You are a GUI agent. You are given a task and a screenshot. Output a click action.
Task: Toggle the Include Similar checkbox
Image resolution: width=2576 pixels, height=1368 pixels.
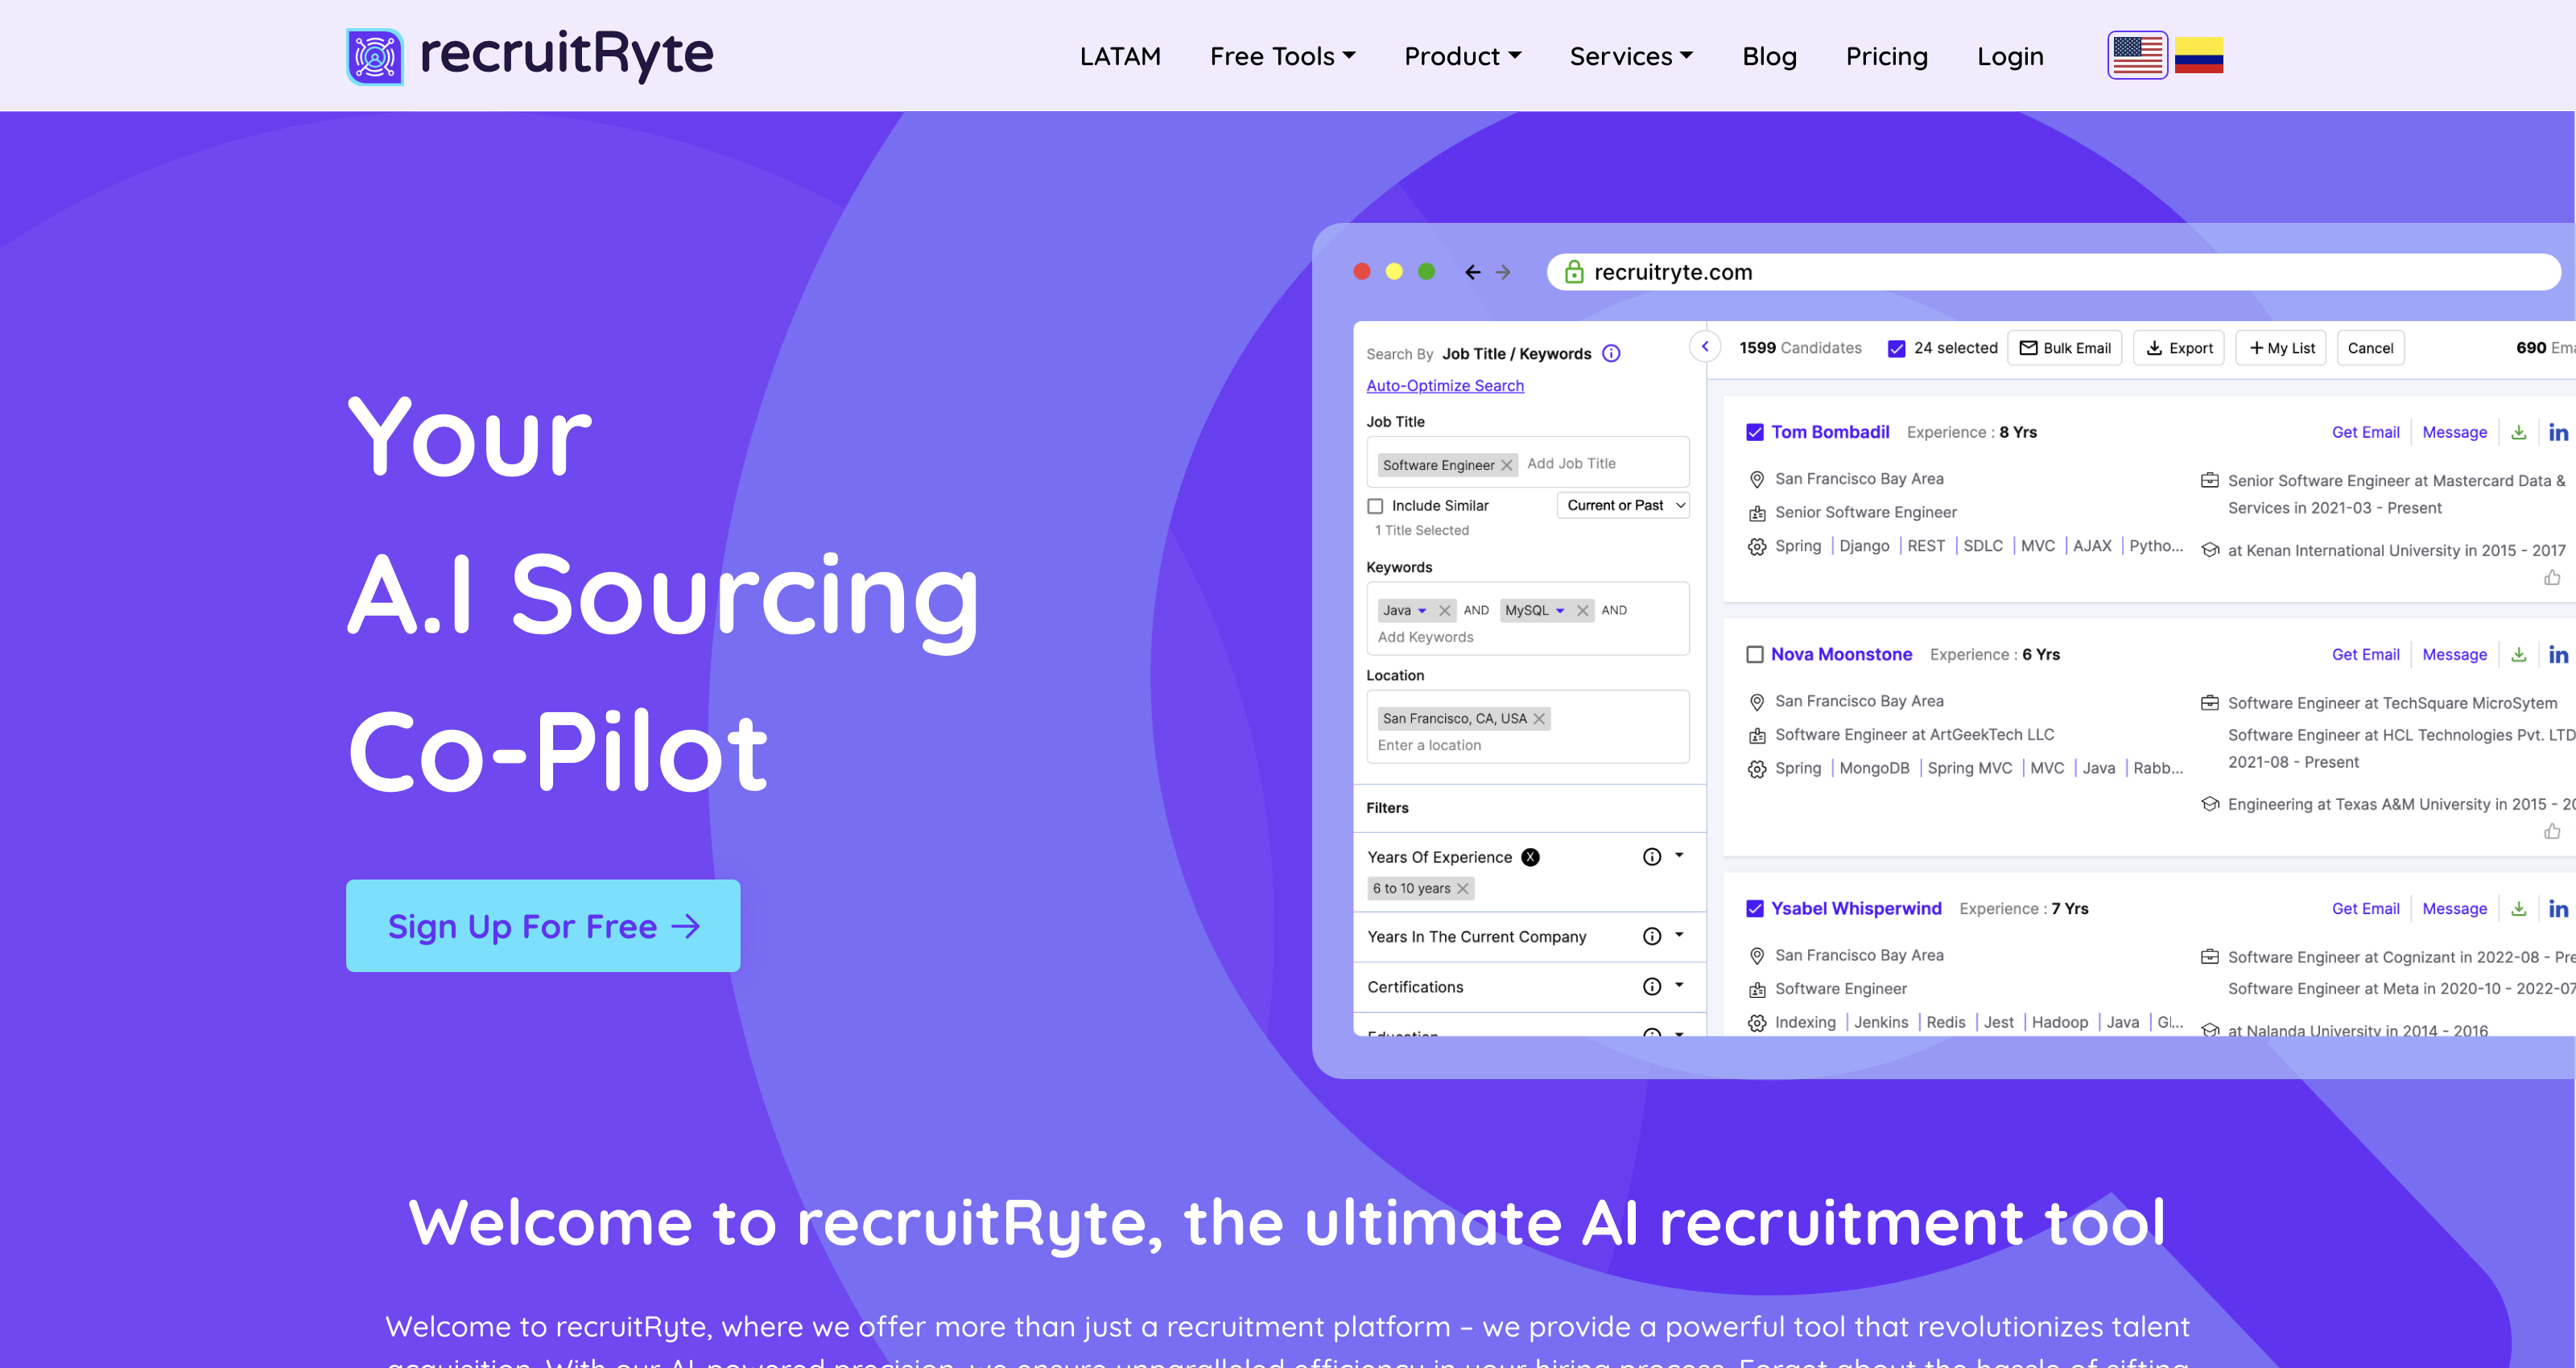pos(1375,506)
